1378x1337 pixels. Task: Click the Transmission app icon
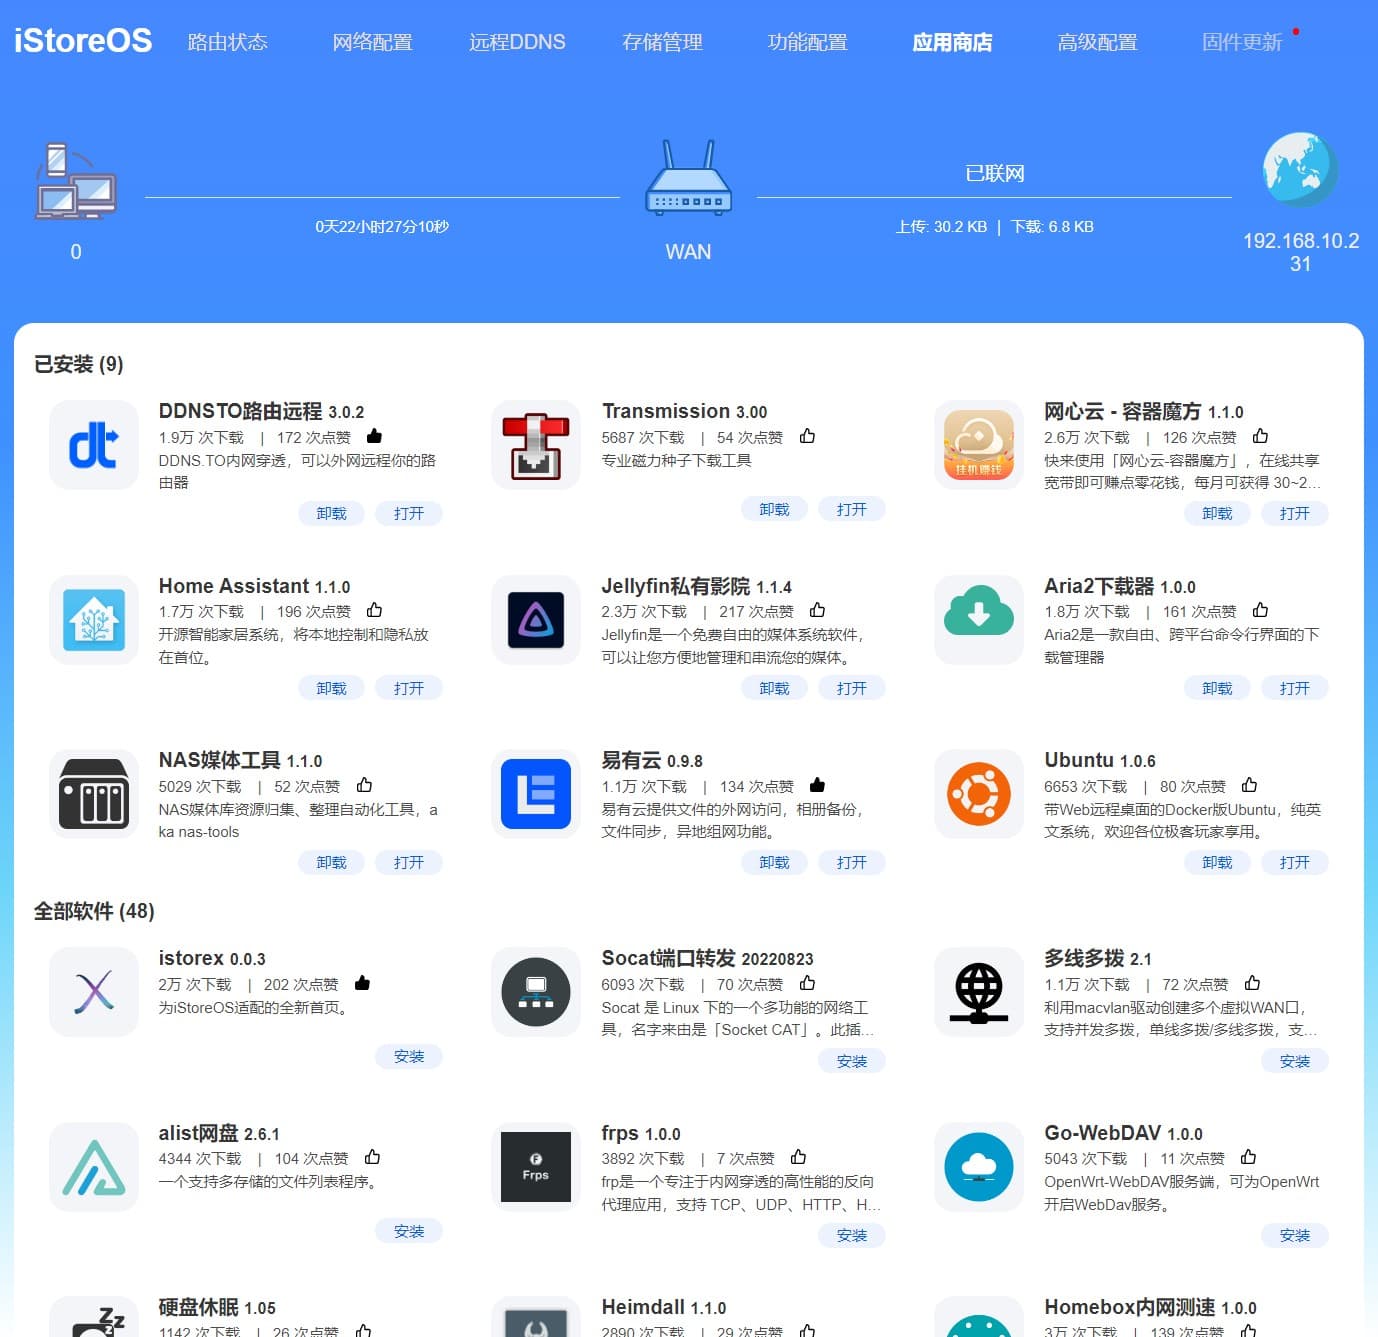pos(535,445)
